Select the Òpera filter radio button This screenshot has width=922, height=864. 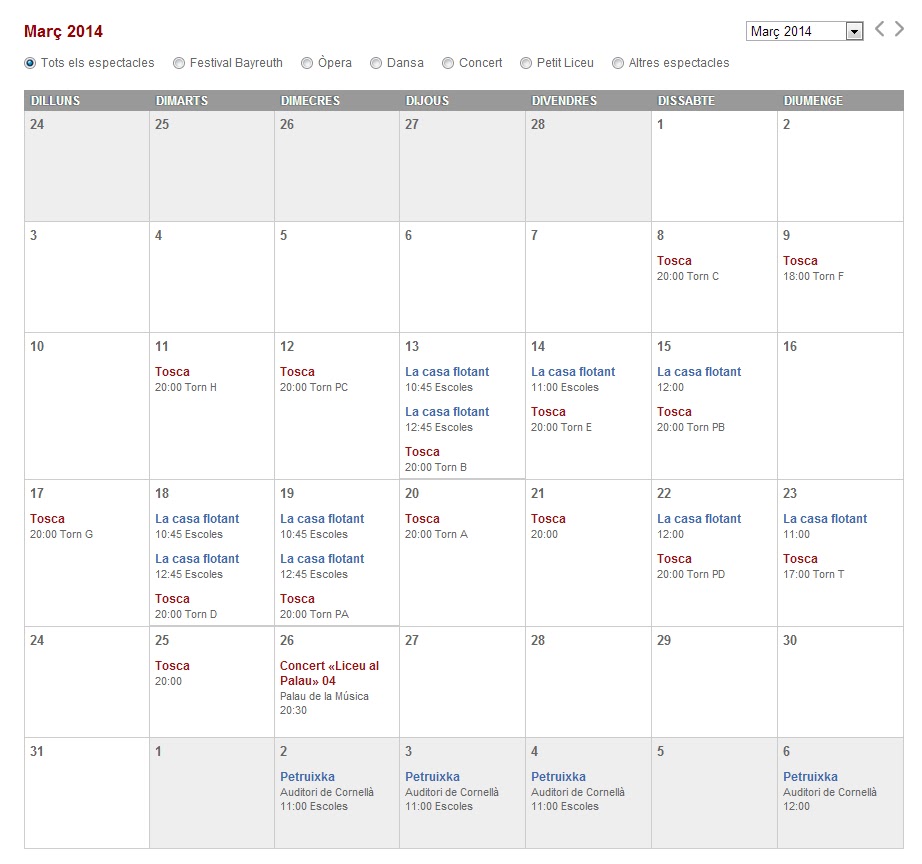307,63
